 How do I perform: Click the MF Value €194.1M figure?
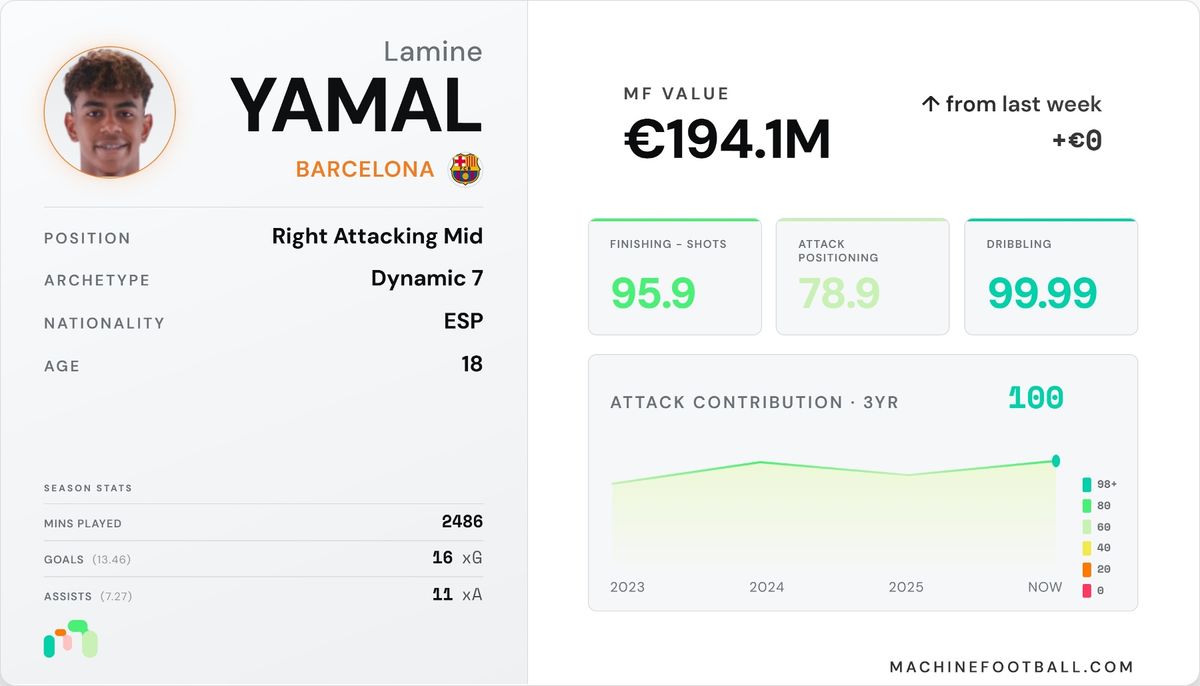point(727,140)
